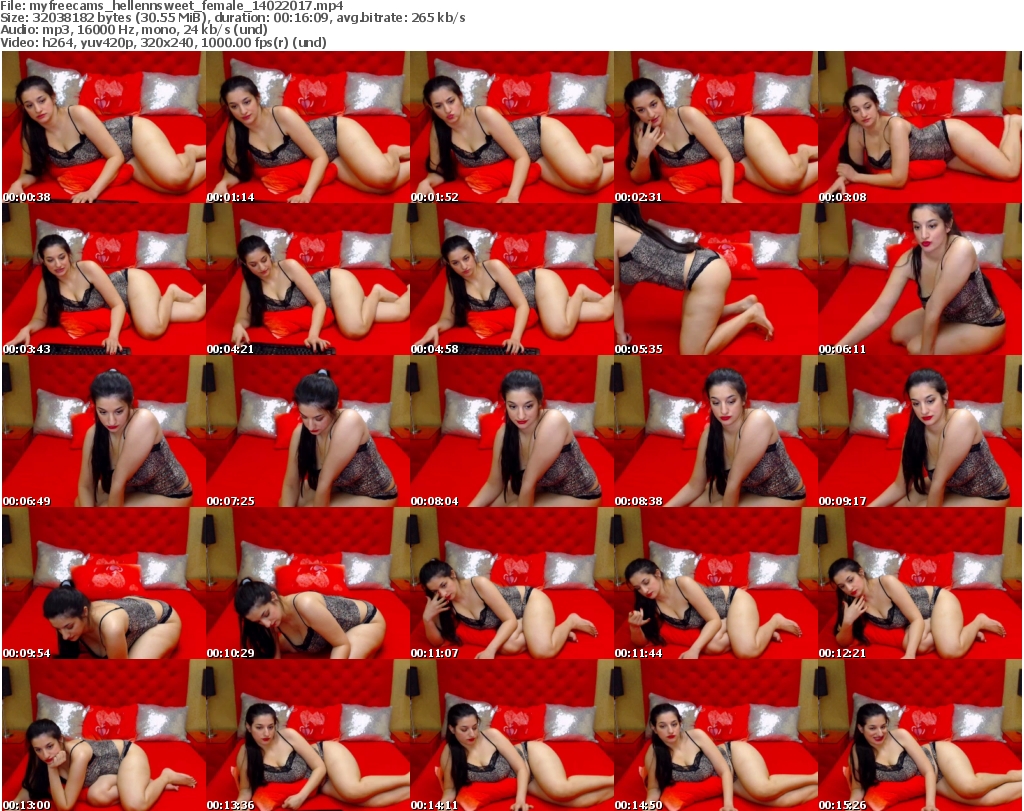Image resolution: width=1024 pixels, height=811 pixels.
Task: Pick the last frame at 00:15:26
Action: click(920, 735)
